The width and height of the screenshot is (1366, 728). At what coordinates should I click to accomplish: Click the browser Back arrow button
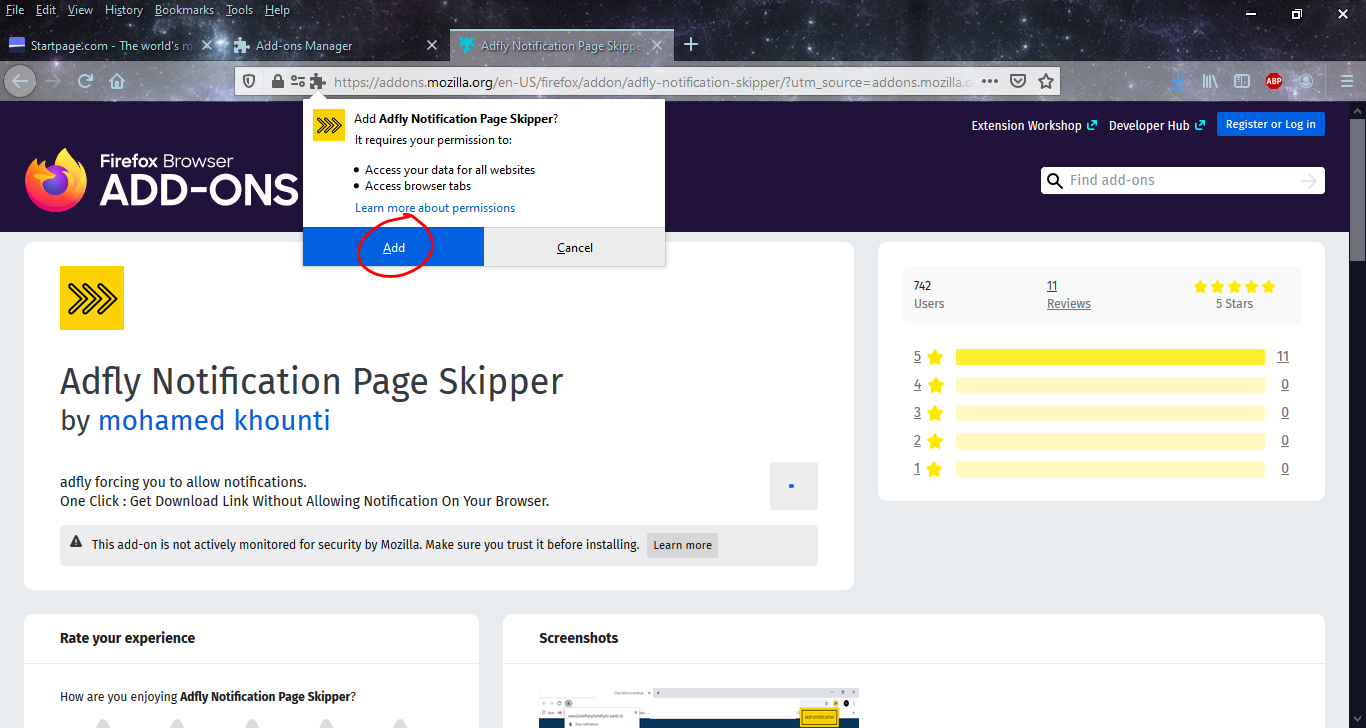tap(20, 81)
